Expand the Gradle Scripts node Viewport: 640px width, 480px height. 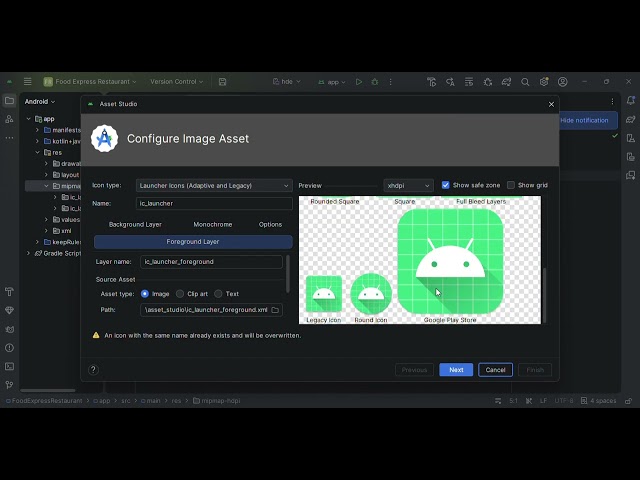coord(28,253)
